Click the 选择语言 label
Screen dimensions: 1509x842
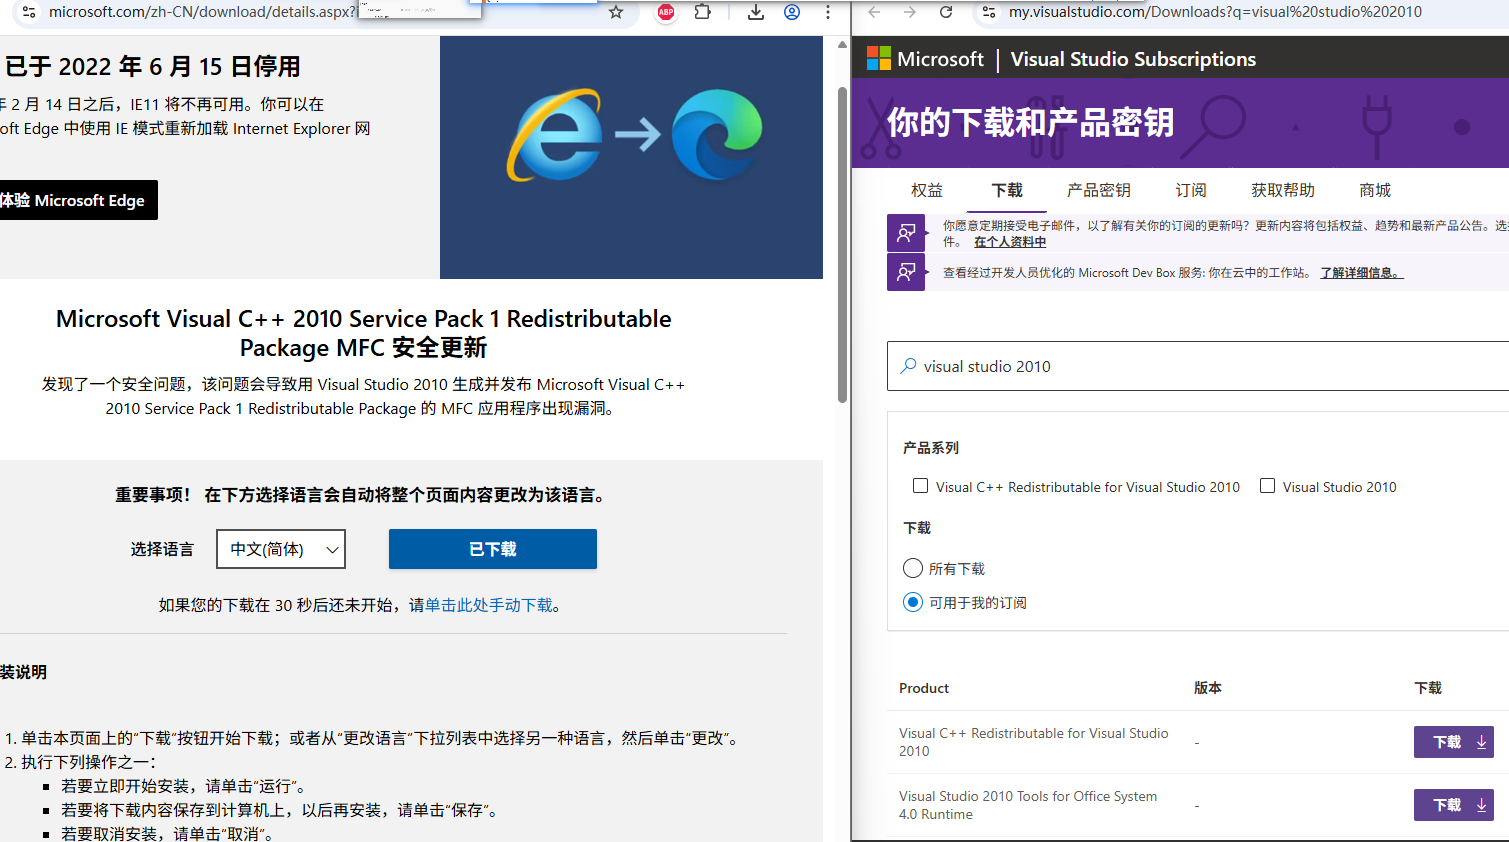point(162,549)
